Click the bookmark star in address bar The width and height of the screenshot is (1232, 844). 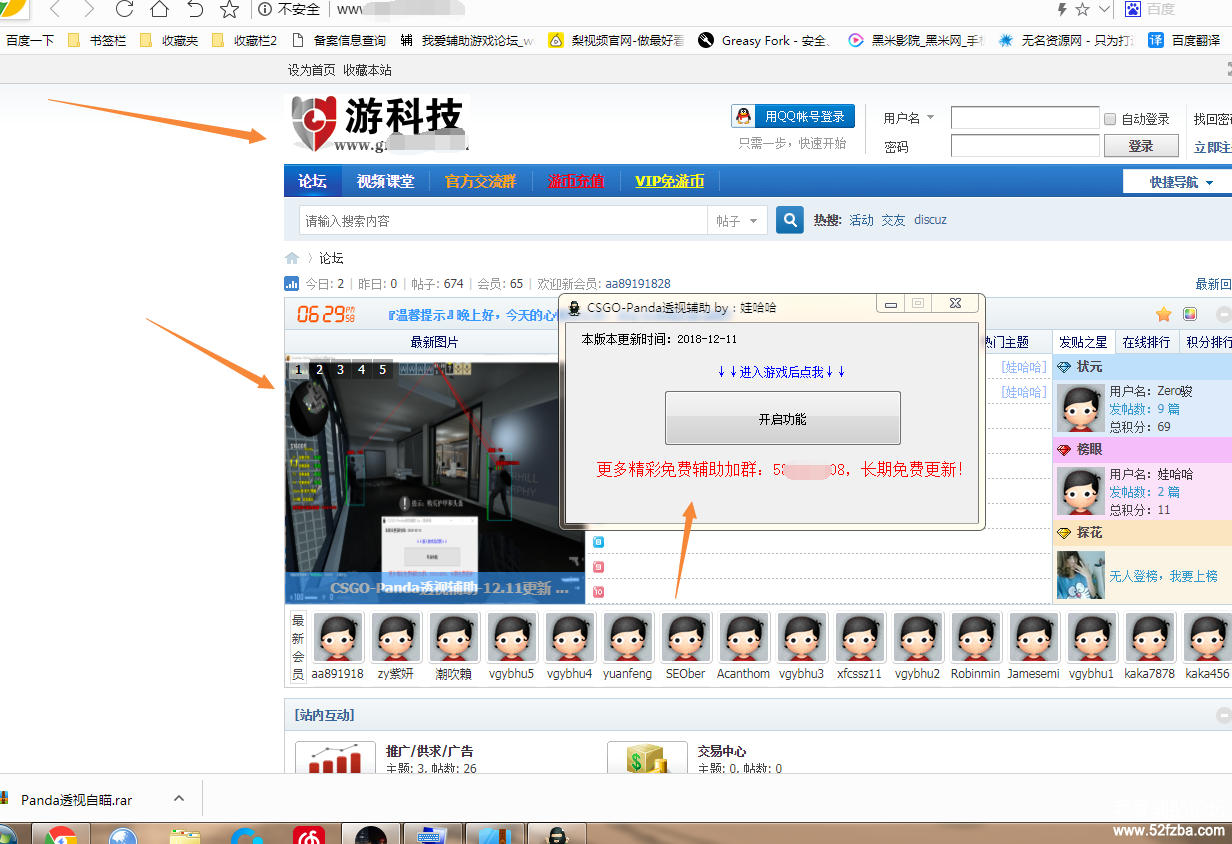pos(1082,10)
